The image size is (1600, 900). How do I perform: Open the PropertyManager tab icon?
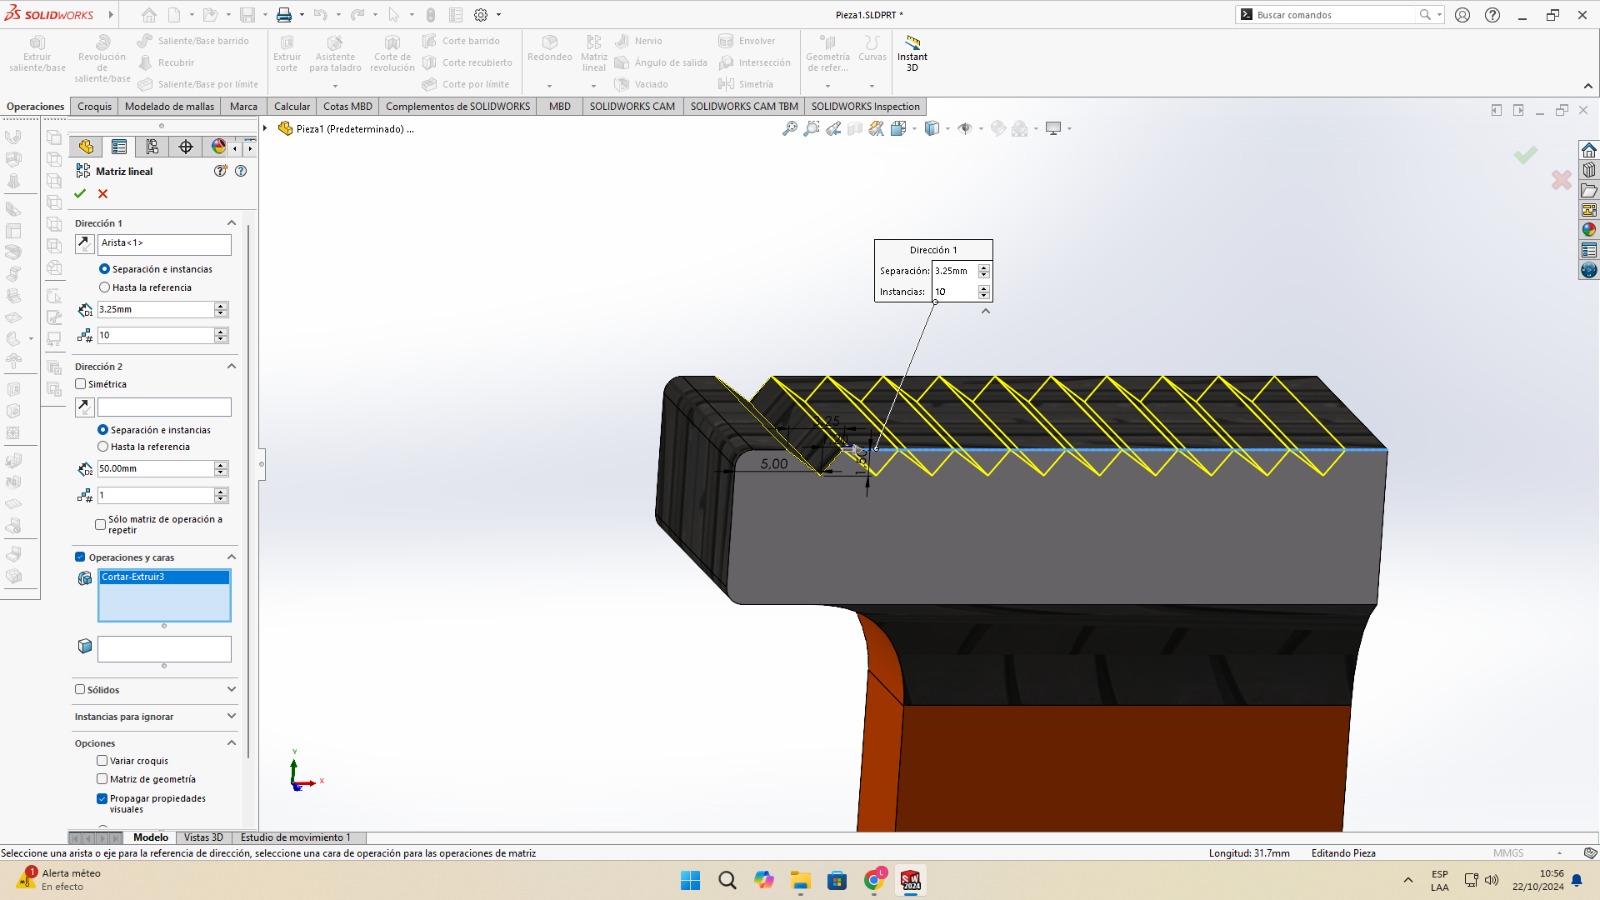119,147
